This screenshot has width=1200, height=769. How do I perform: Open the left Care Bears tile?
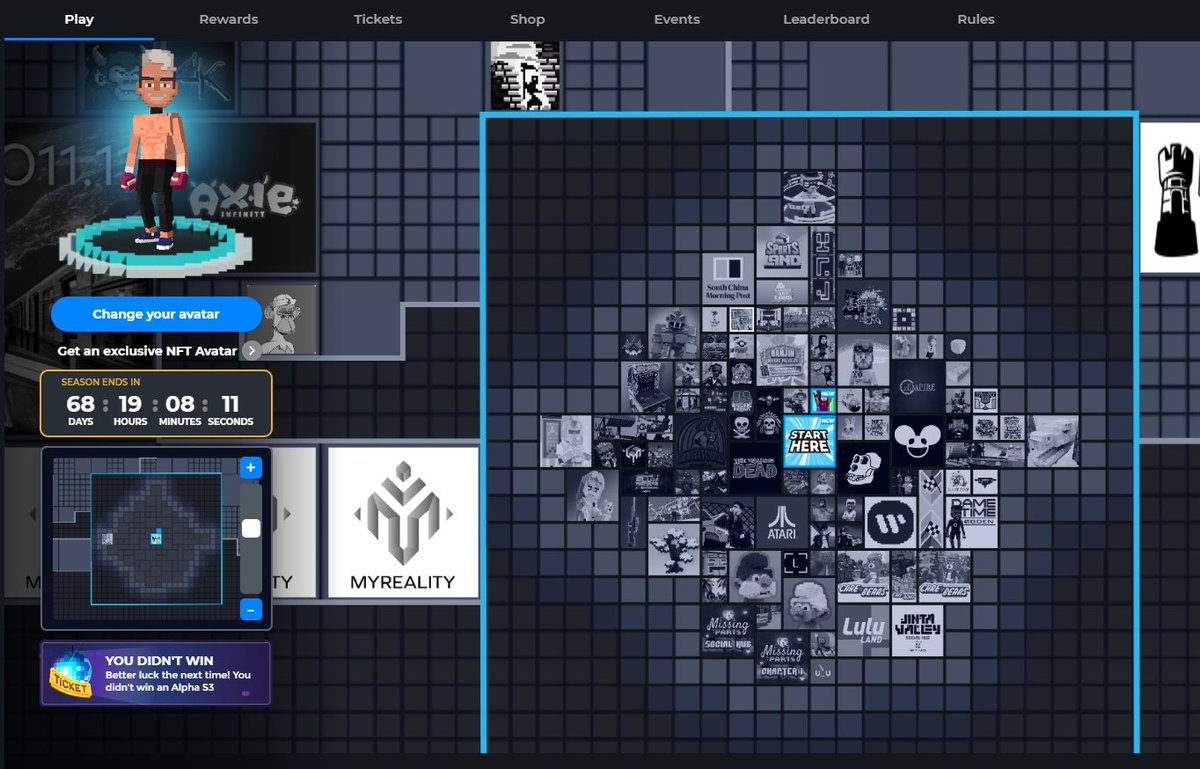863,575
